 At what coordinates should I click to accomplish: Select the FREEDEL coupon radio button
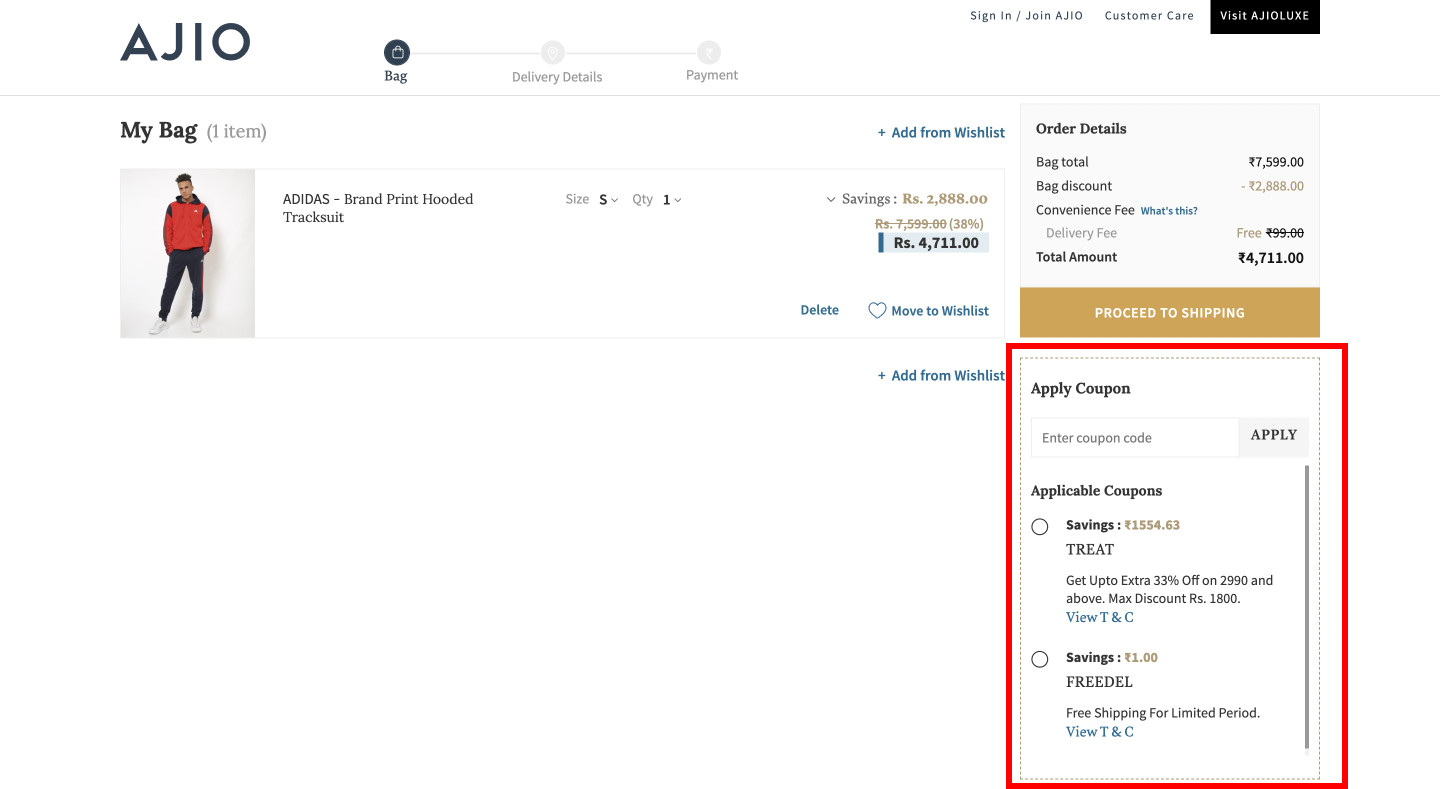(1040, 660)
